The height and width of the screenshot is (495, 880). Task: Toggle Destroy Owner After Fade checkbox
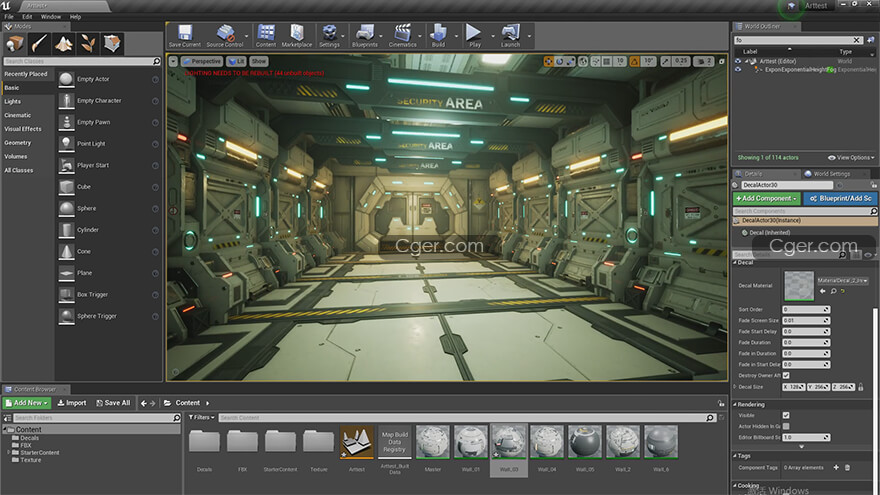tap(786, 375)
